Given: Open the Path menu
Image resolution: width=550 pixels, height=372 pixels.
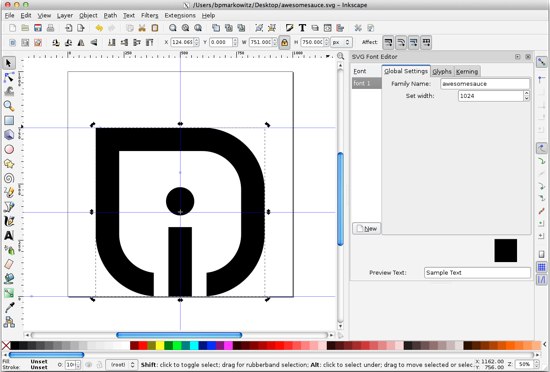Looking at the screenshot, I should coord(110,15).
